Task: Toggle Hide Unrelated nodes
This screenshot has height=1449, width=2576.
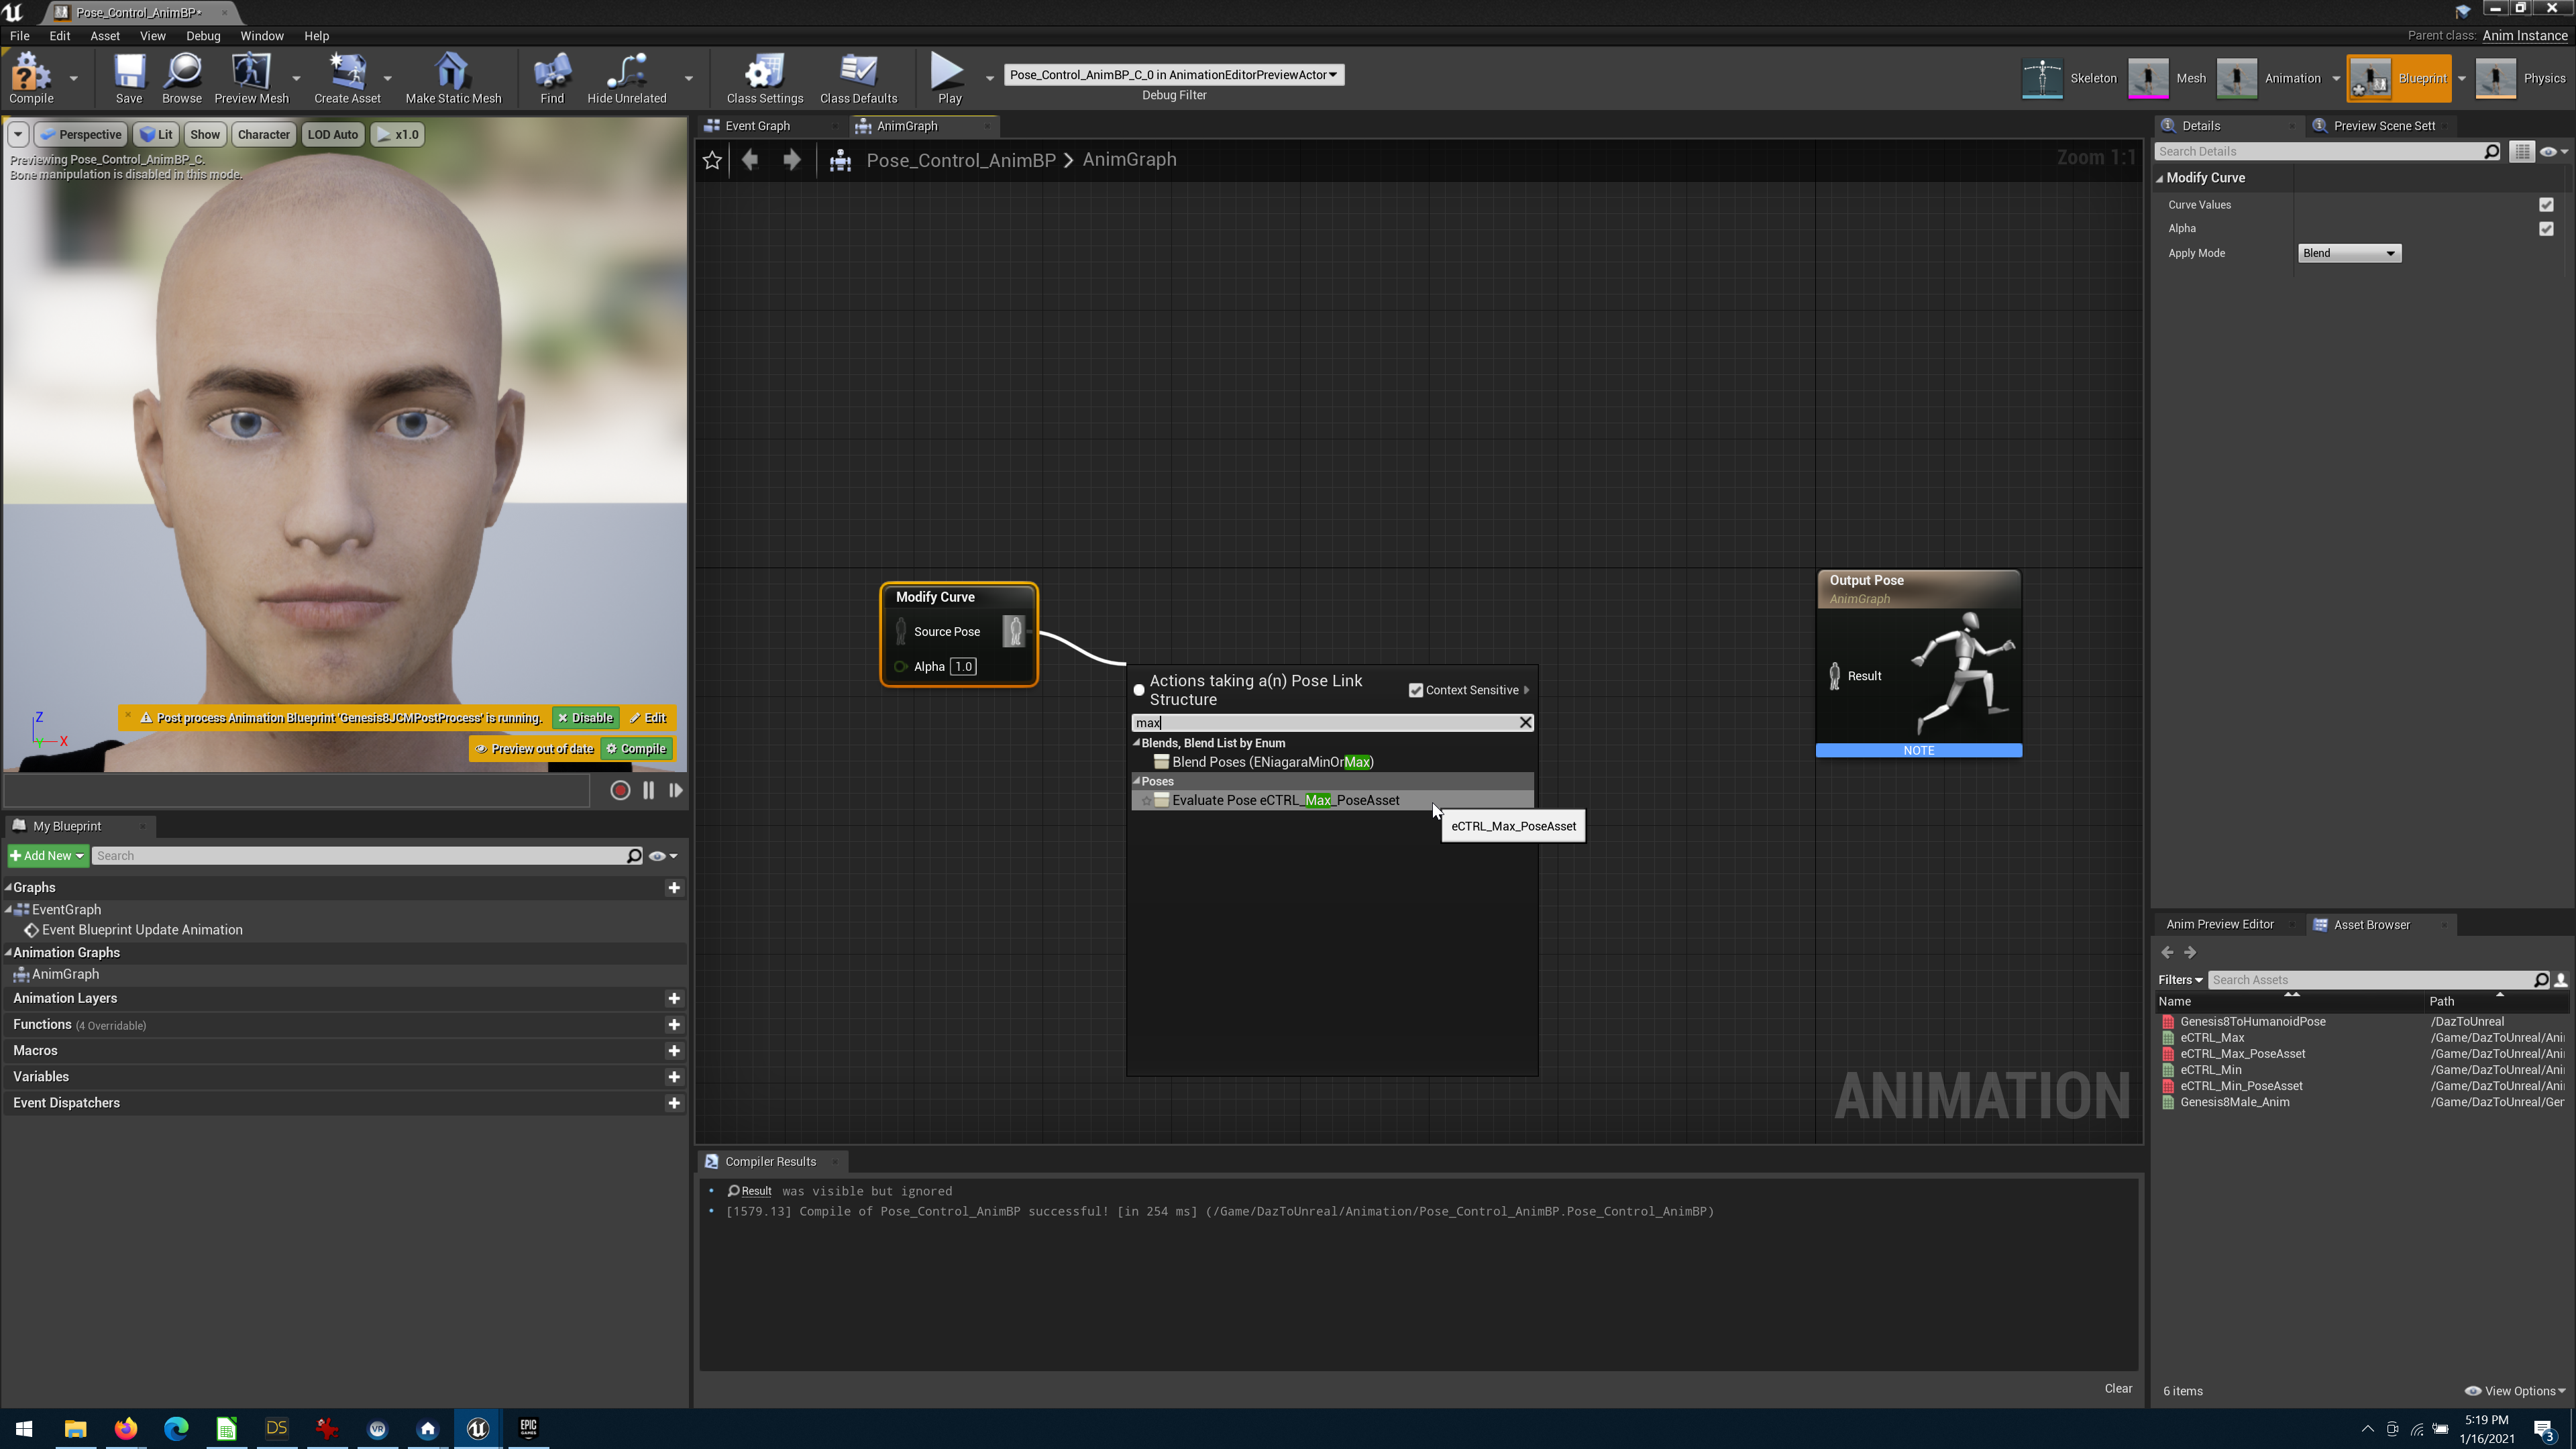Action: point(626,77)
